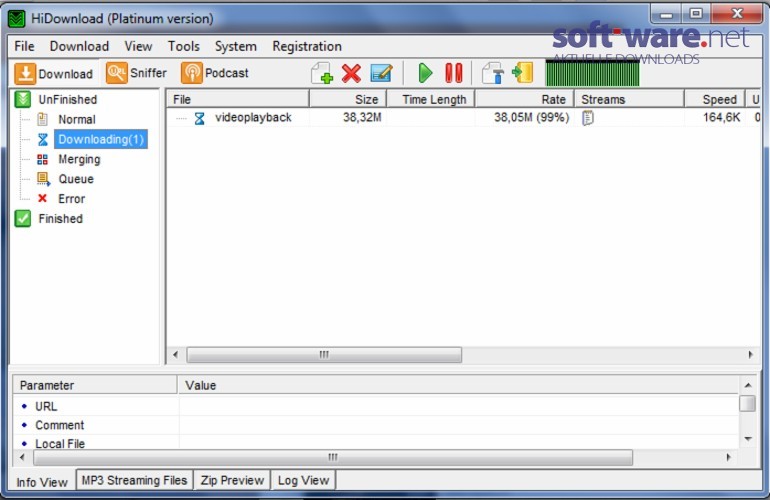The width and height of the screenshot is (770, 500).
Task: Sort by the File column header
Action: (238, 99)
